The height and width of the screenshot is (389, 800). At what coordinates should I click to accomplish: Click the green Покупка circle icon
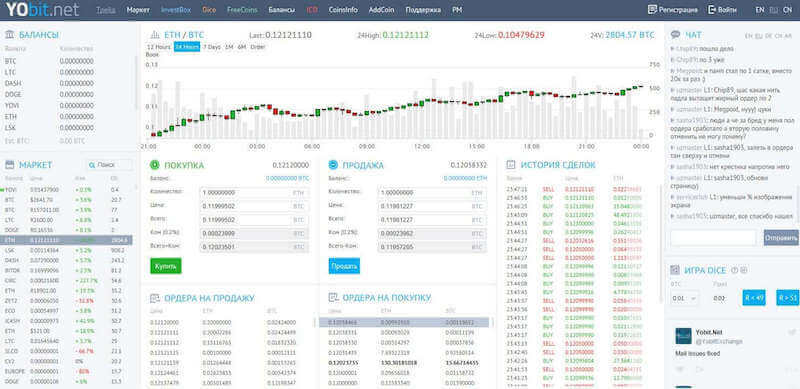[x=155, y=165]
